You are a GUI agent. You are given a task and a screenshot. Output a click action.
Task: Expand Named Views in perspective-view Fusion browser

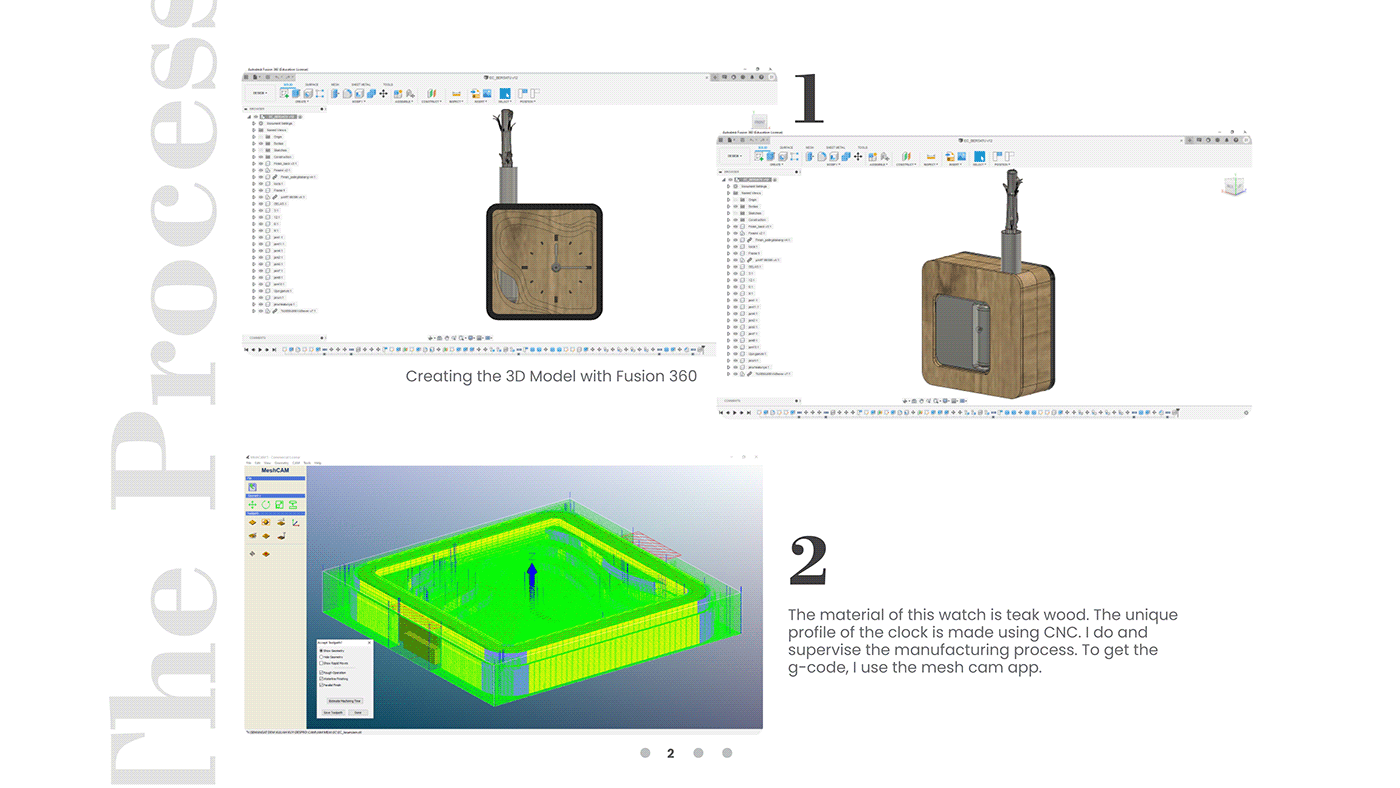728,193
